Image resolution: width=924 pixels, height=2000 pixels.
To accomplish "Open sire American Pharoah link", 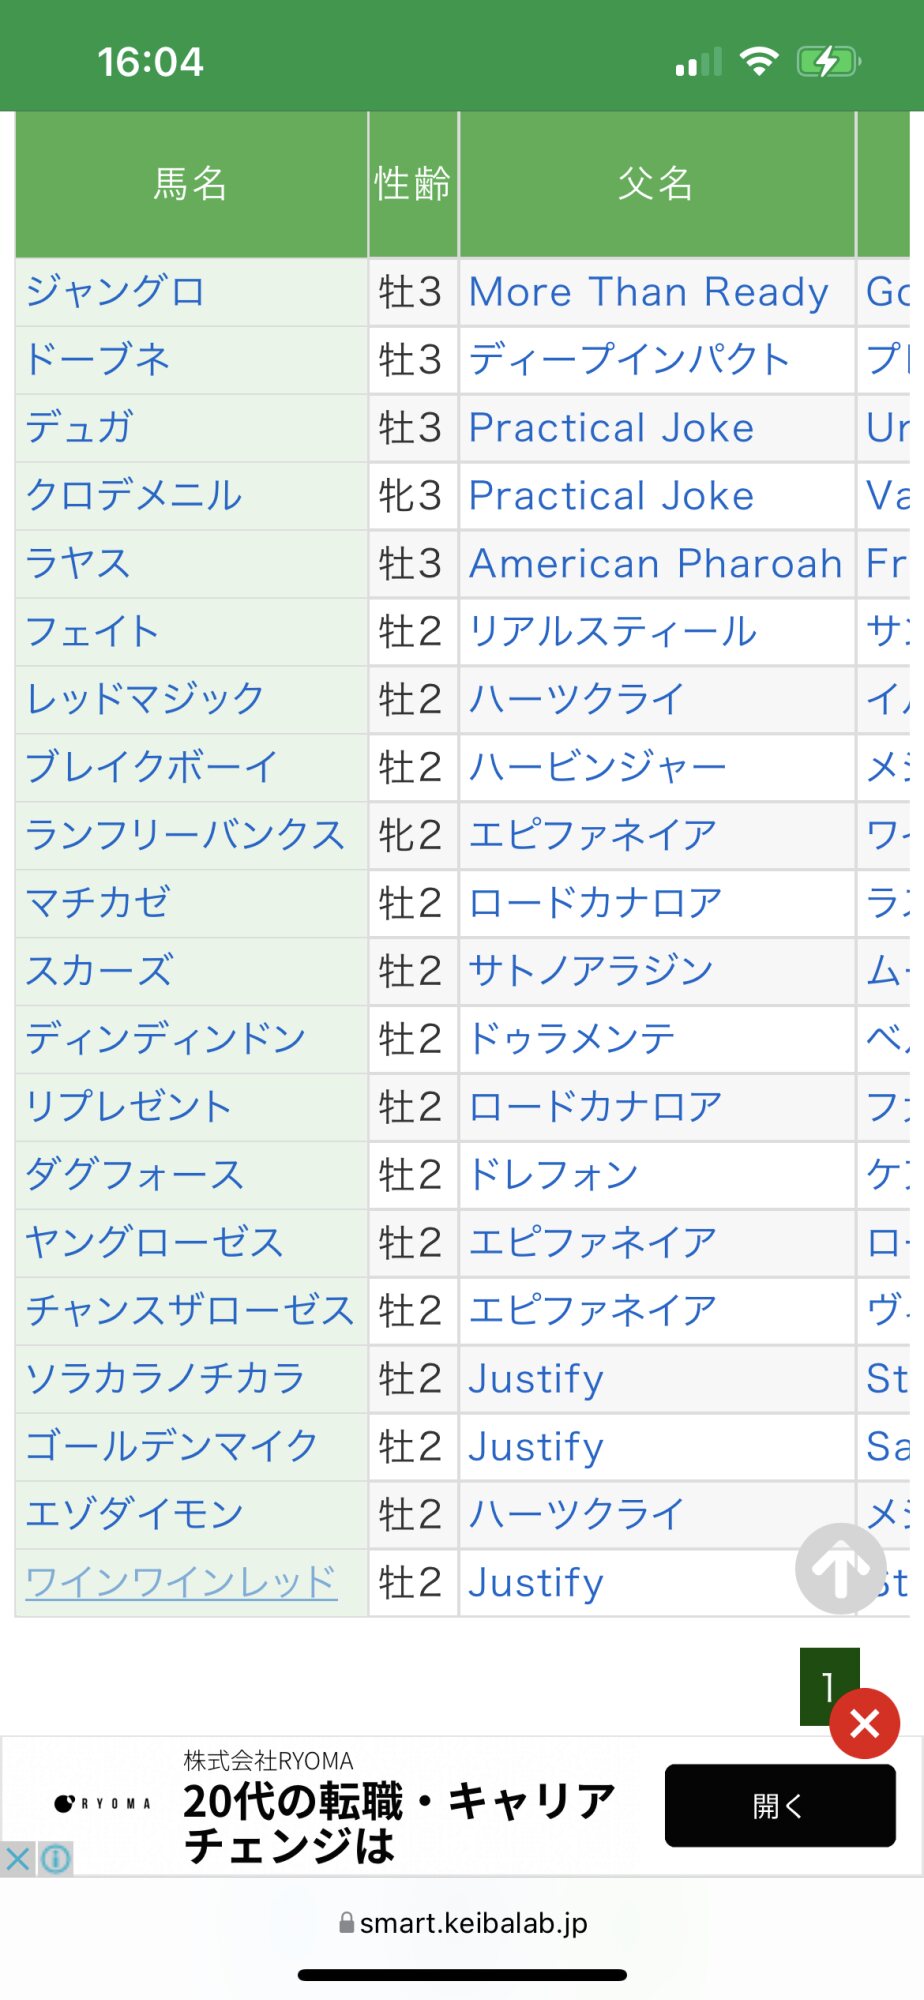I will 656,564.
